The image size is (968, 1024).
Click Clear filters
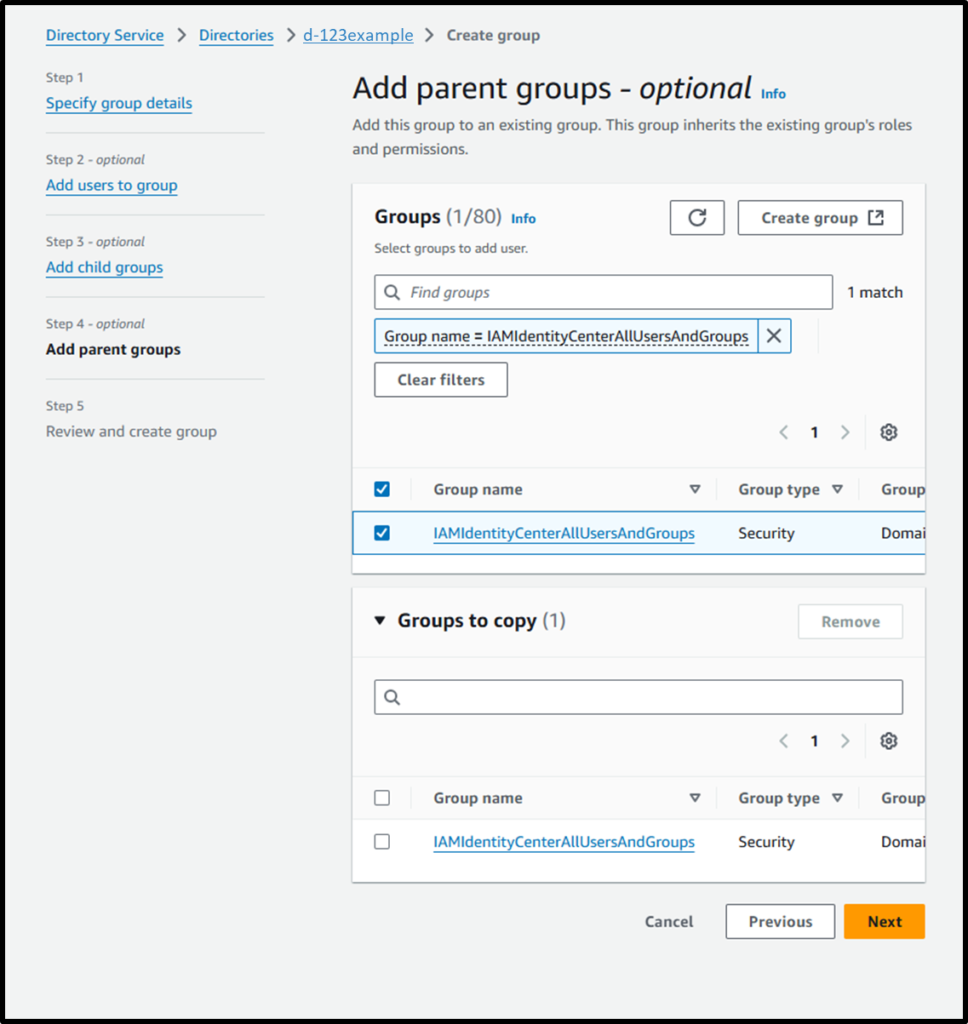(441, 379)
